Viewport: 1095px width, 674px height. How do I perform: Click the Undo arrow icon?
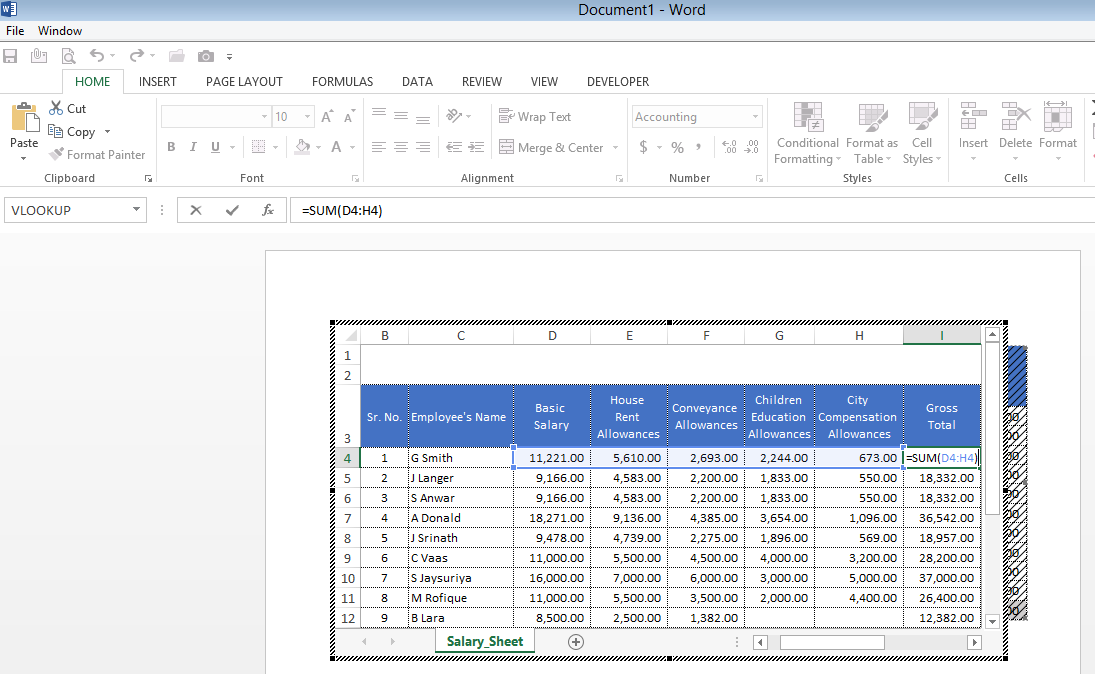[98, 56]
